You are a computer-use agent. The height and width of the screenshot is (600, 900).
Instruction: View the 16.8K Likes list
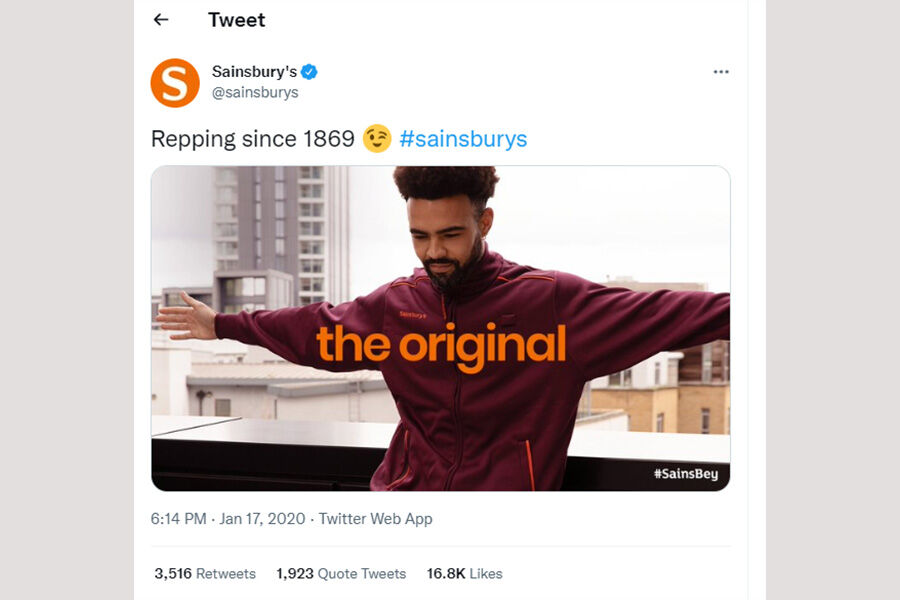click(x=466, y=573)
